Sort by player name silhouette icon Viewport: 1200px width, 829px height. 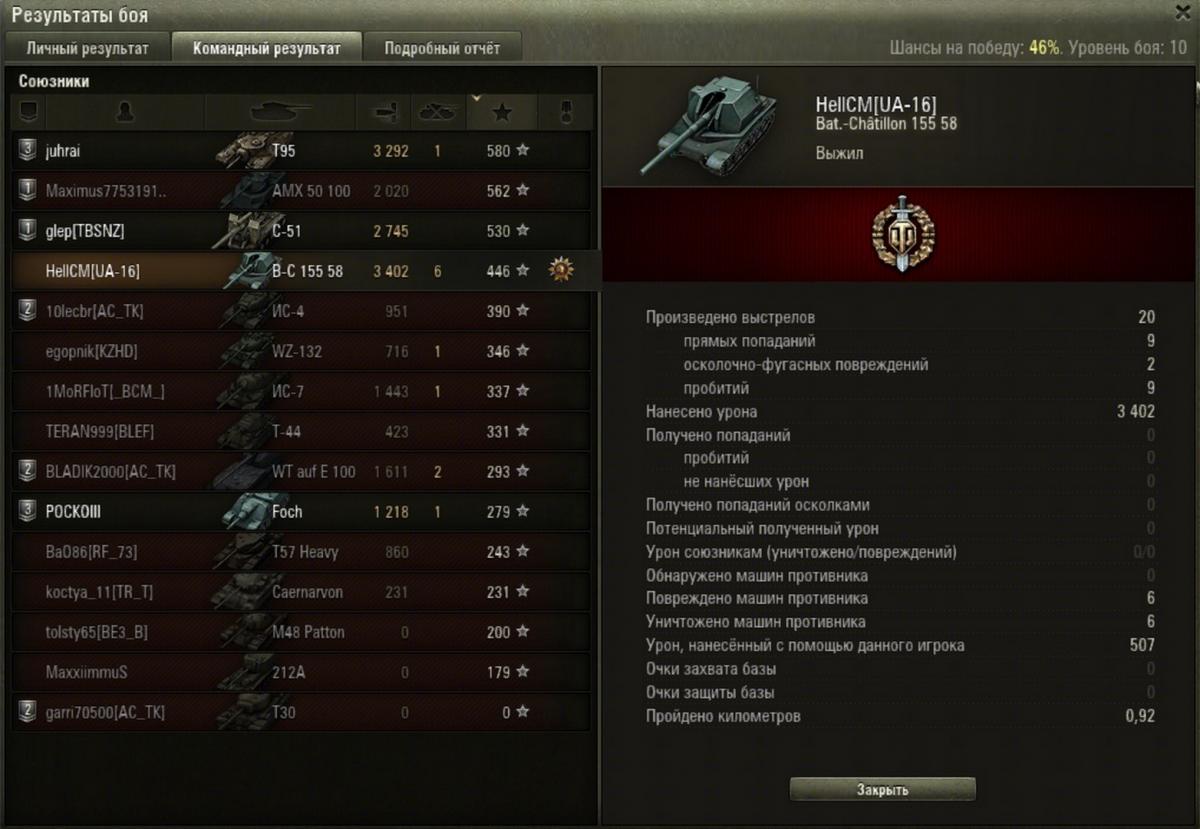click(125, 112)
